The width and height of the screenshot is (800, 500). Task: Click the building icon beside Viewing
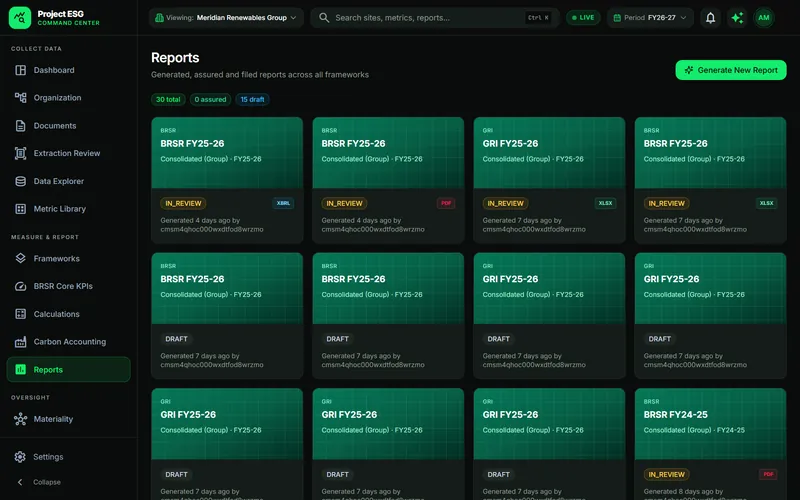(x=159, y=18)
